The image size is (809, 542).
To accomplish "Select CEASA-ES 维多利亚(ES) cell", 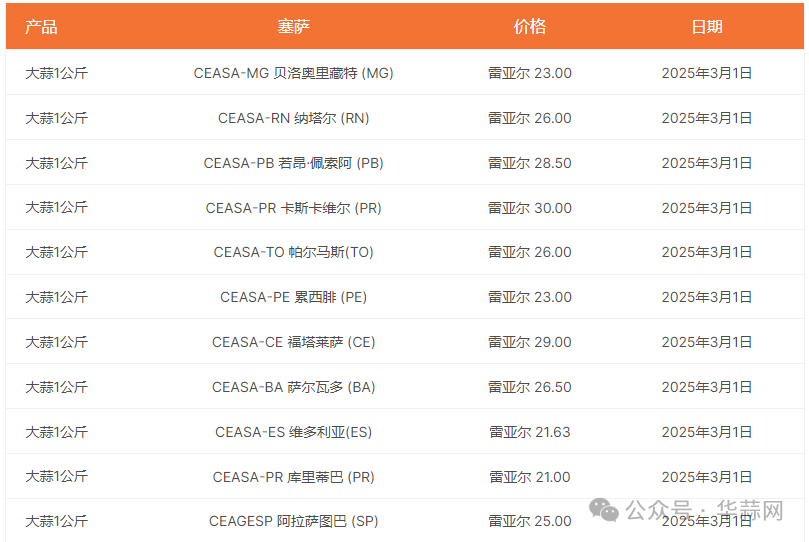I will click(293, 432).
